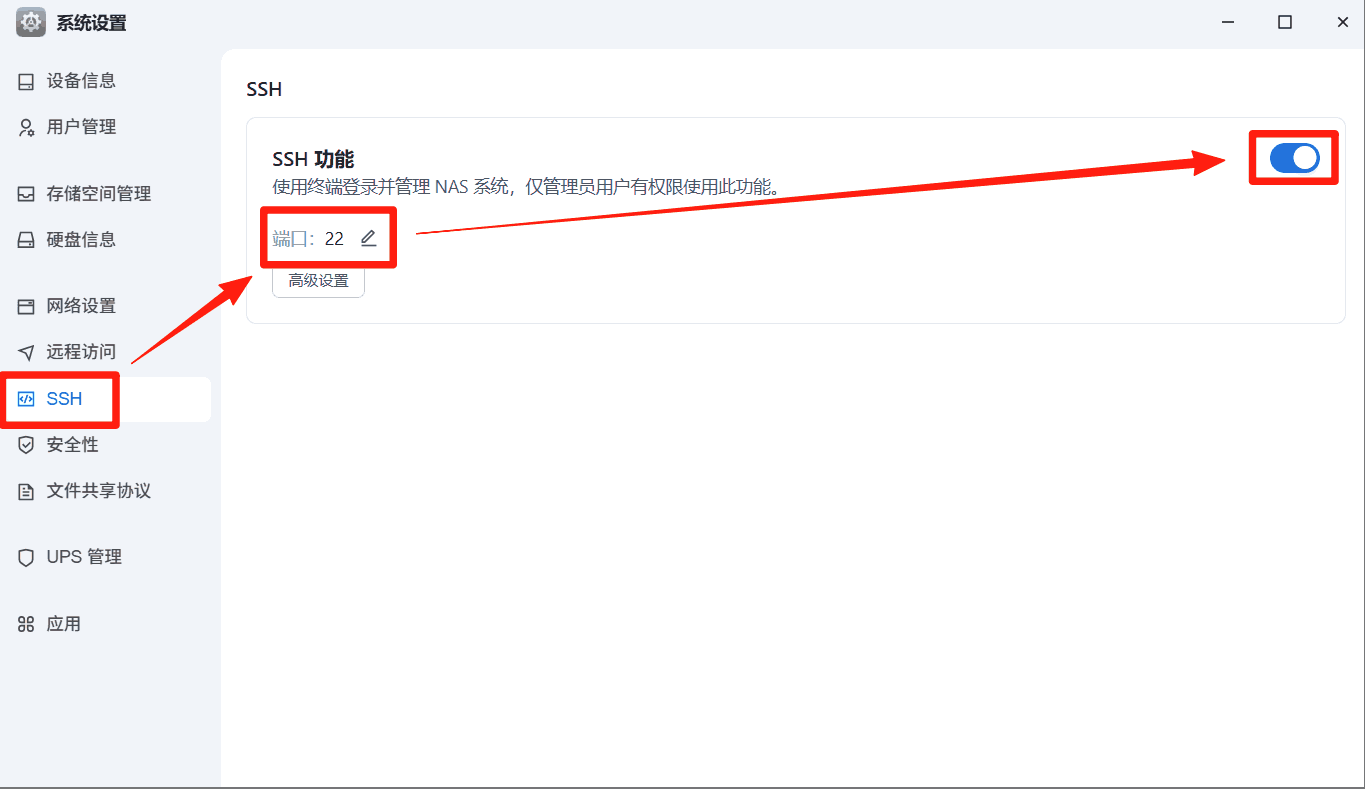Click the 远程访问 arrow icon

point(26,352)
